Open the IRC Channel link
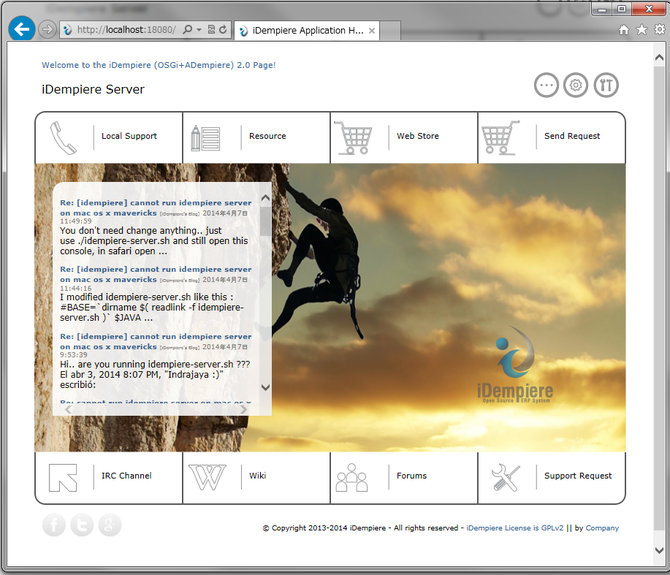The height and width of the screenshot is (575, 670). [x=126, y=475]
